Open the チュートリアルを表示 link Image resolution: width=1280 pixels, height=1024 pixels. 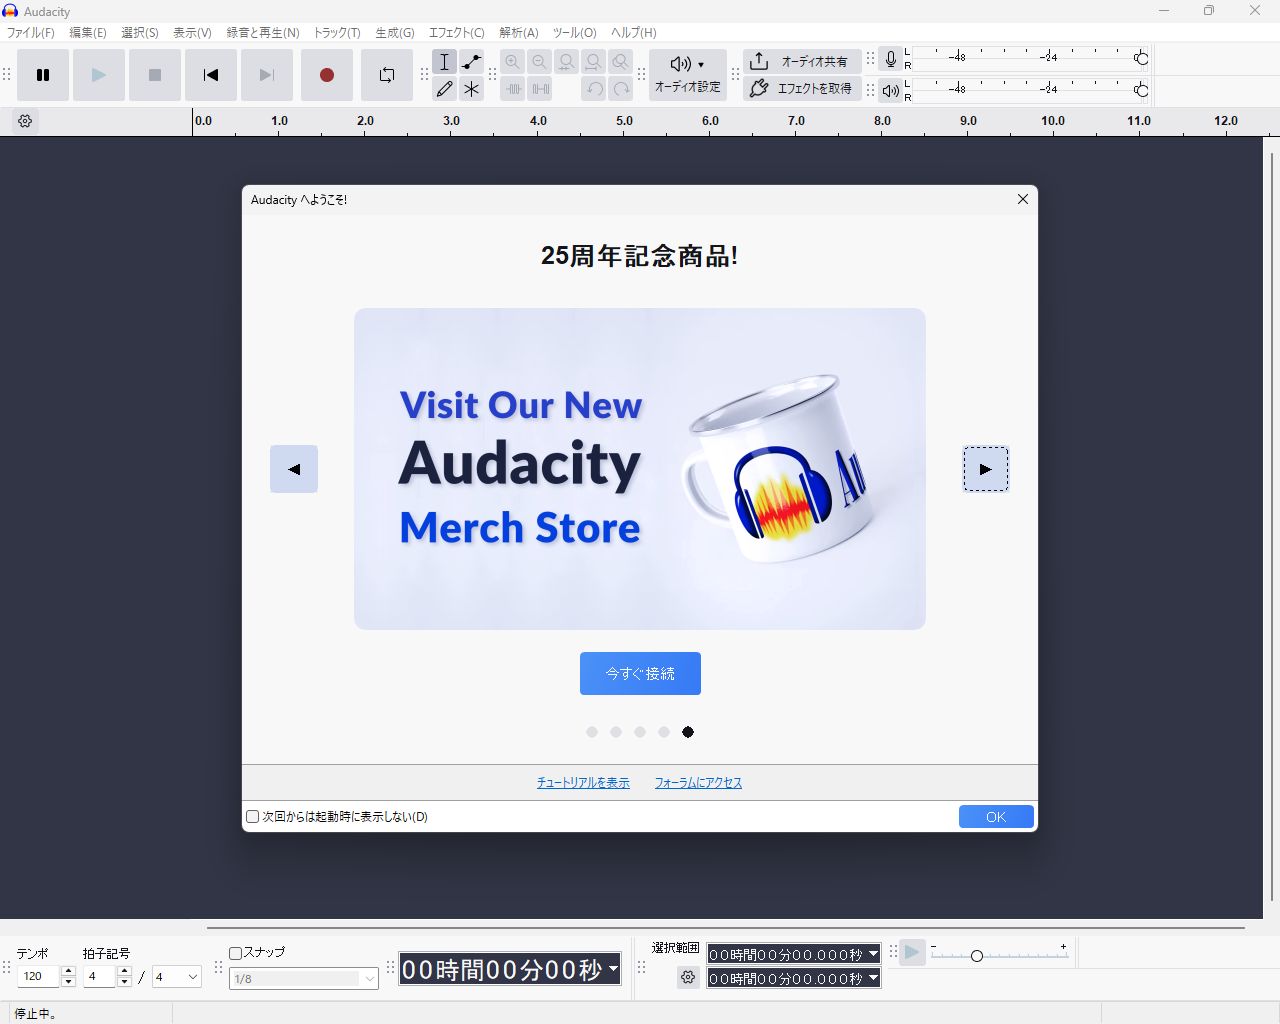point(583,783)
